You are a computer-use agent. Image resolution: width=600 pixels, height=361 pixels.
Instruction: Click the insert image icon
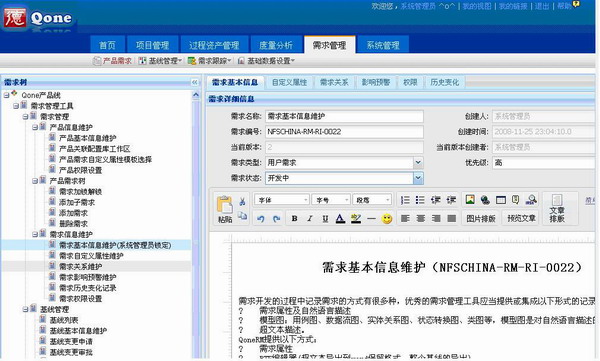[x=470, y=199]
